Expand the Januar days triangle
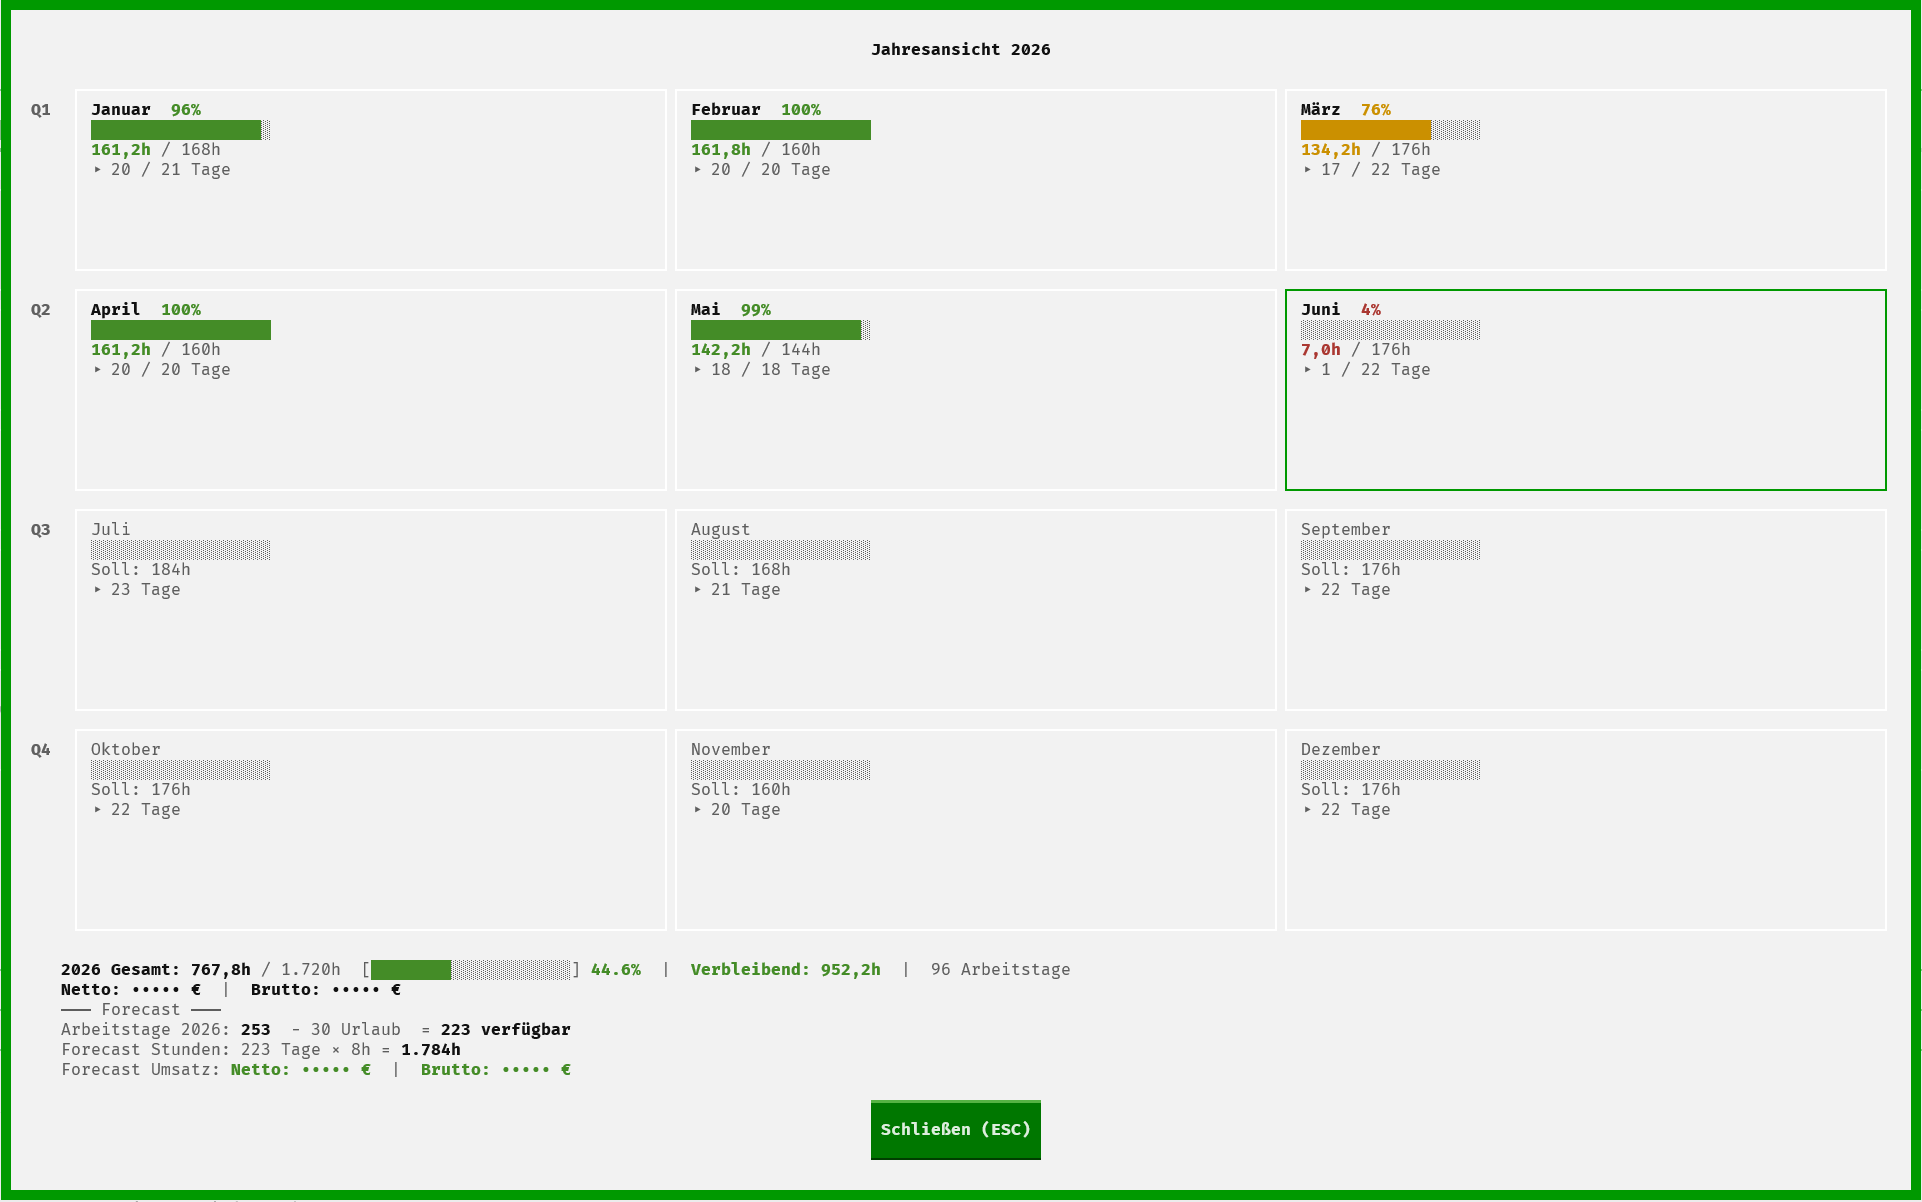Screen dimensions: 1922x1202 point(98,170)
